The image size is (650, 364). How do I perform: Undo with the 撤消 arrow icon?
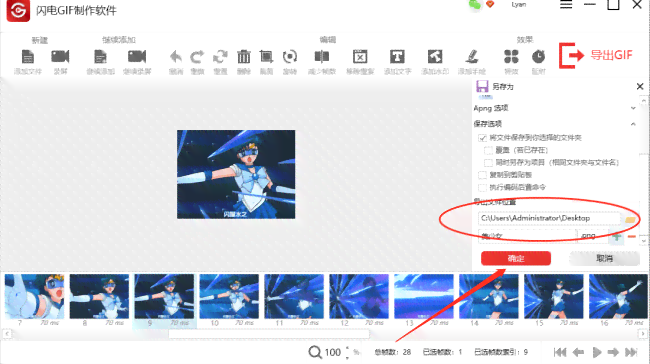(176, 56)
